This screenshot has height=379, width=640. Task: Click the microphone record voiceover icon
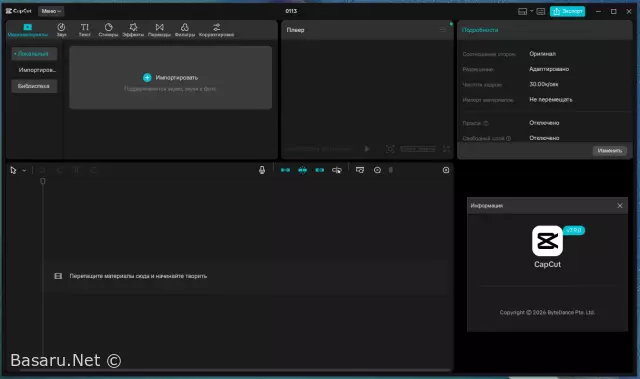[x=262, y=170]
